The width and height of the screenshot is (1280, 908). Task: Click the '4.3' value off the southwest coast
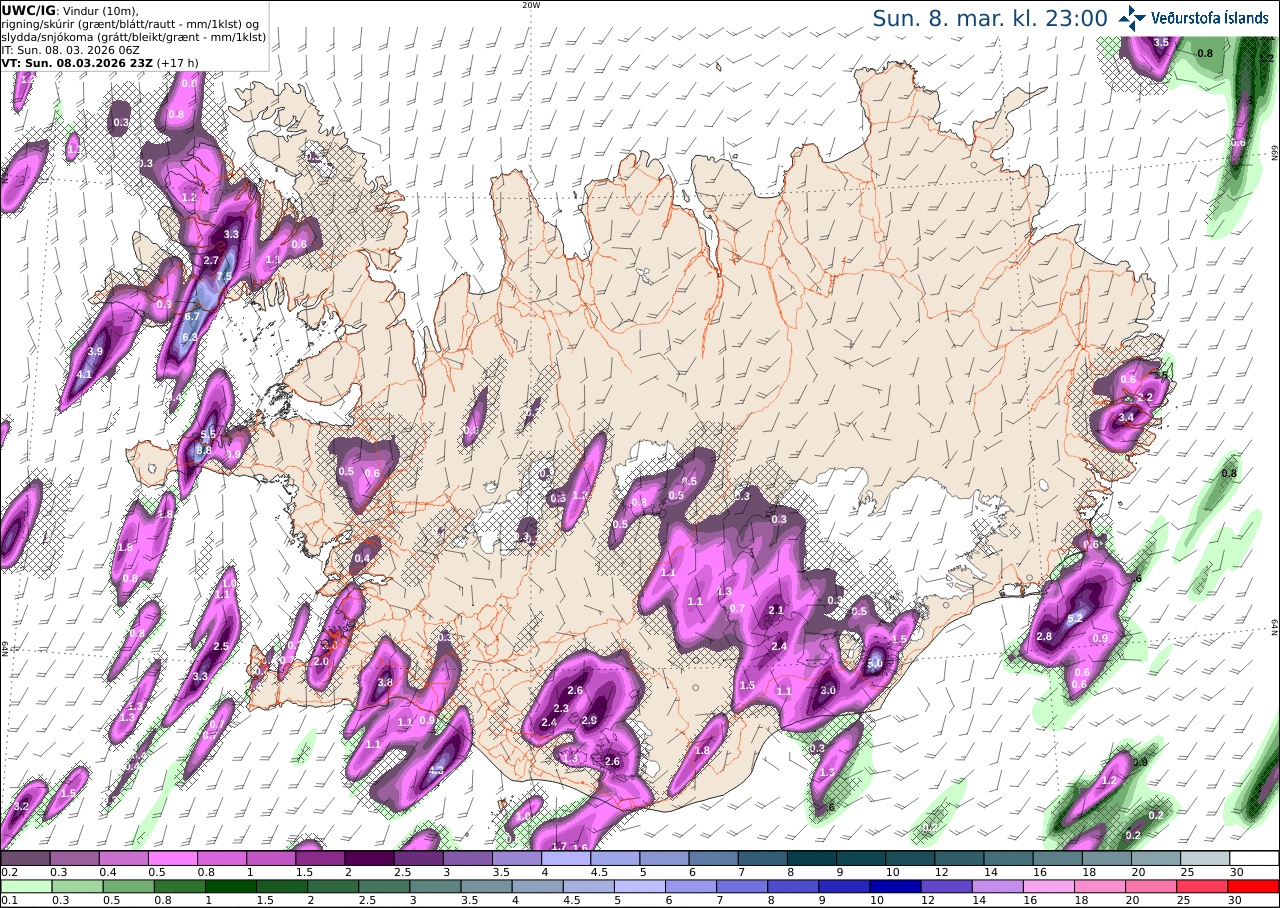tap(437, 770)
